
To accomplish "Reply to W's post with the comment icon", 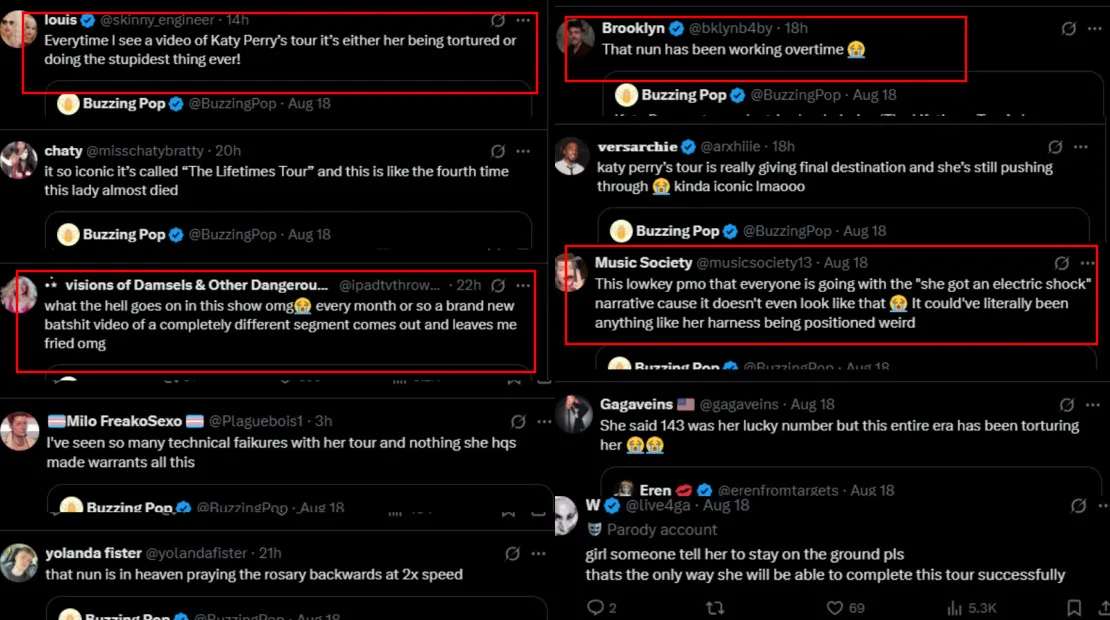I will point(595,607).
